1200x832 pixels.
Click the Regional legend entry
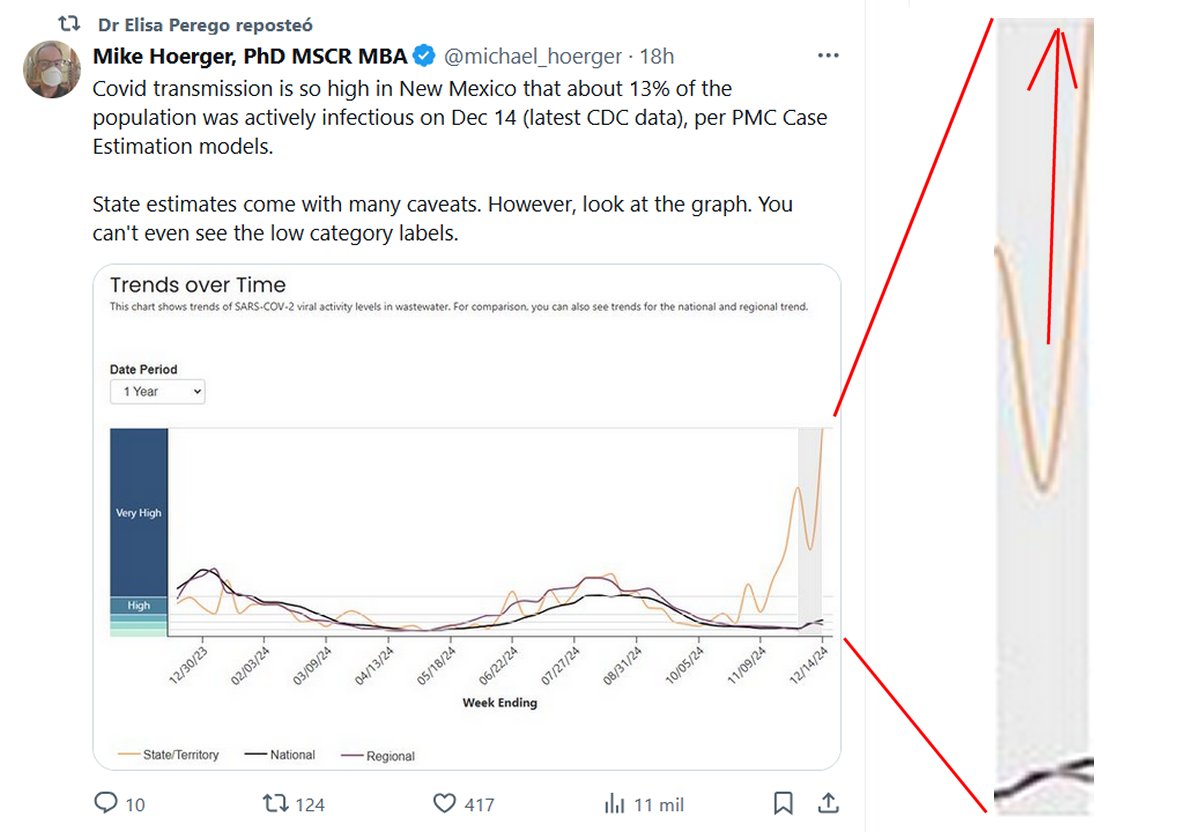click(378, 756)
